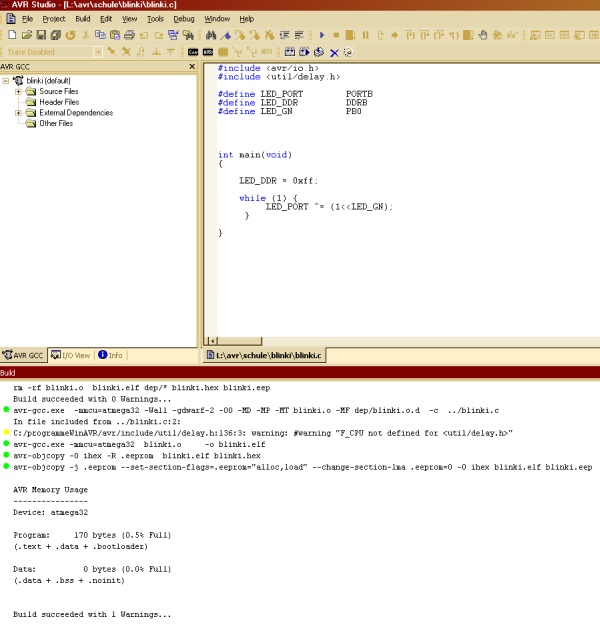Image resolution: width=600 pixels, height=635 pixels.
Task: Toggle bookmark with blue flag icon
Action: (226, 36)
